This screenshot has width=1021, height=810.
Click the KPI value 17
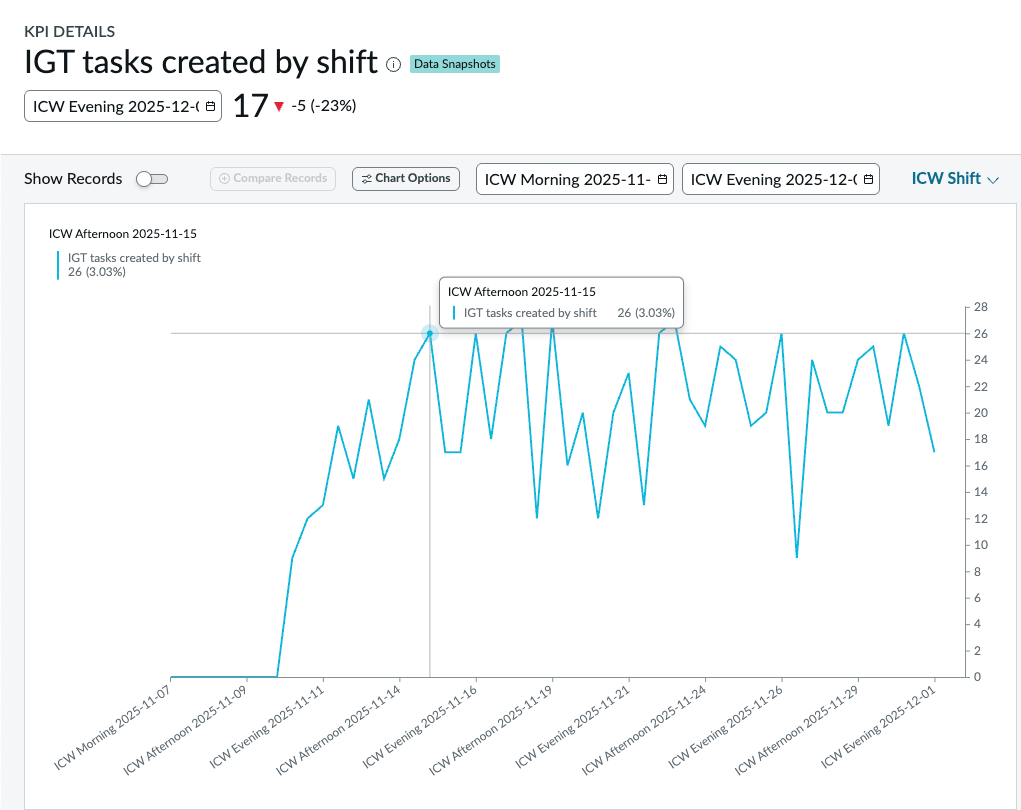pyautogui.click(x=250, y=105)
